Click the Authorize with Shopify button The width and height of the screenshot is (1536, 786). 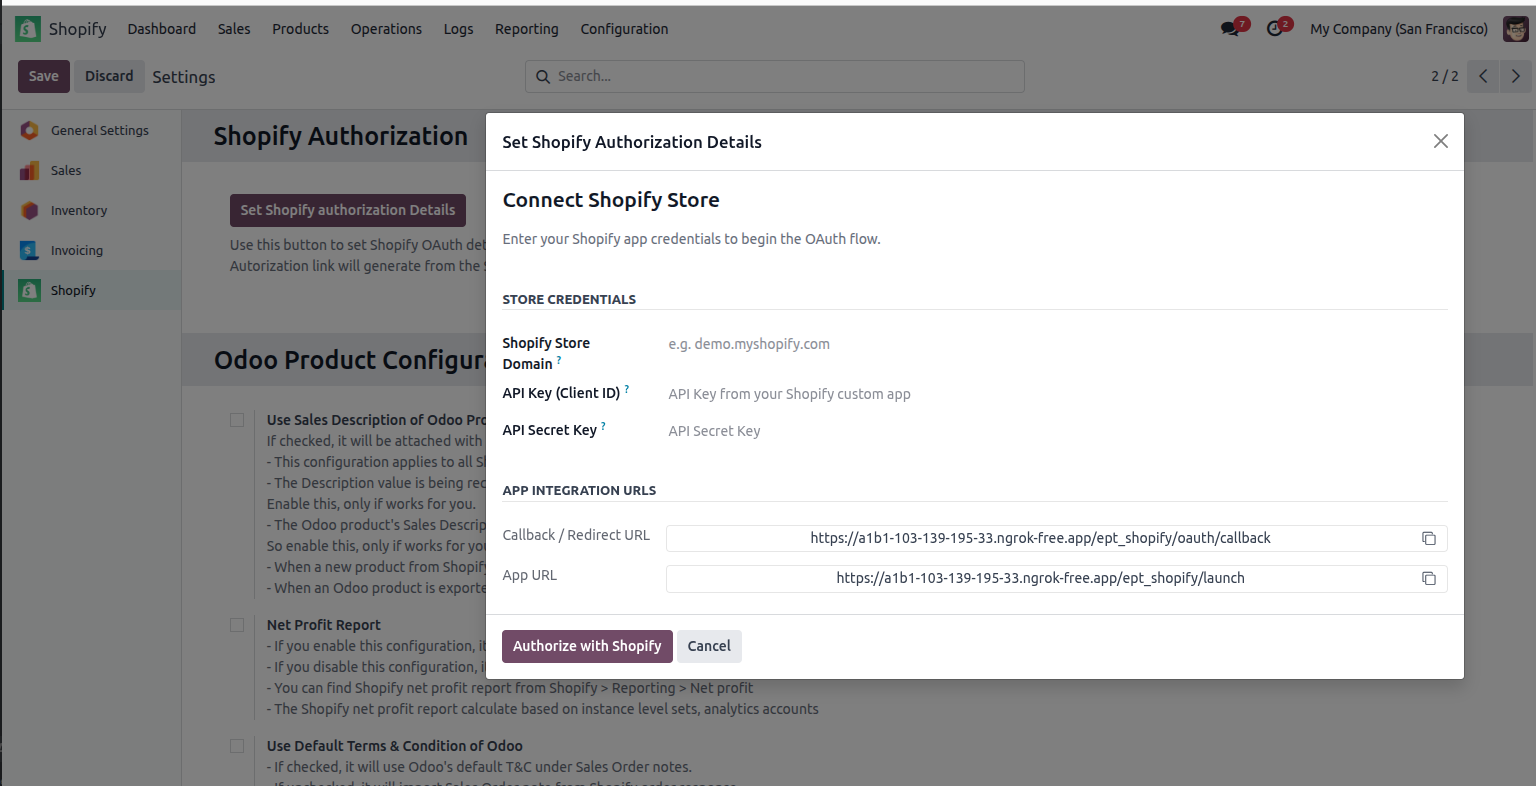click(587, 646)
